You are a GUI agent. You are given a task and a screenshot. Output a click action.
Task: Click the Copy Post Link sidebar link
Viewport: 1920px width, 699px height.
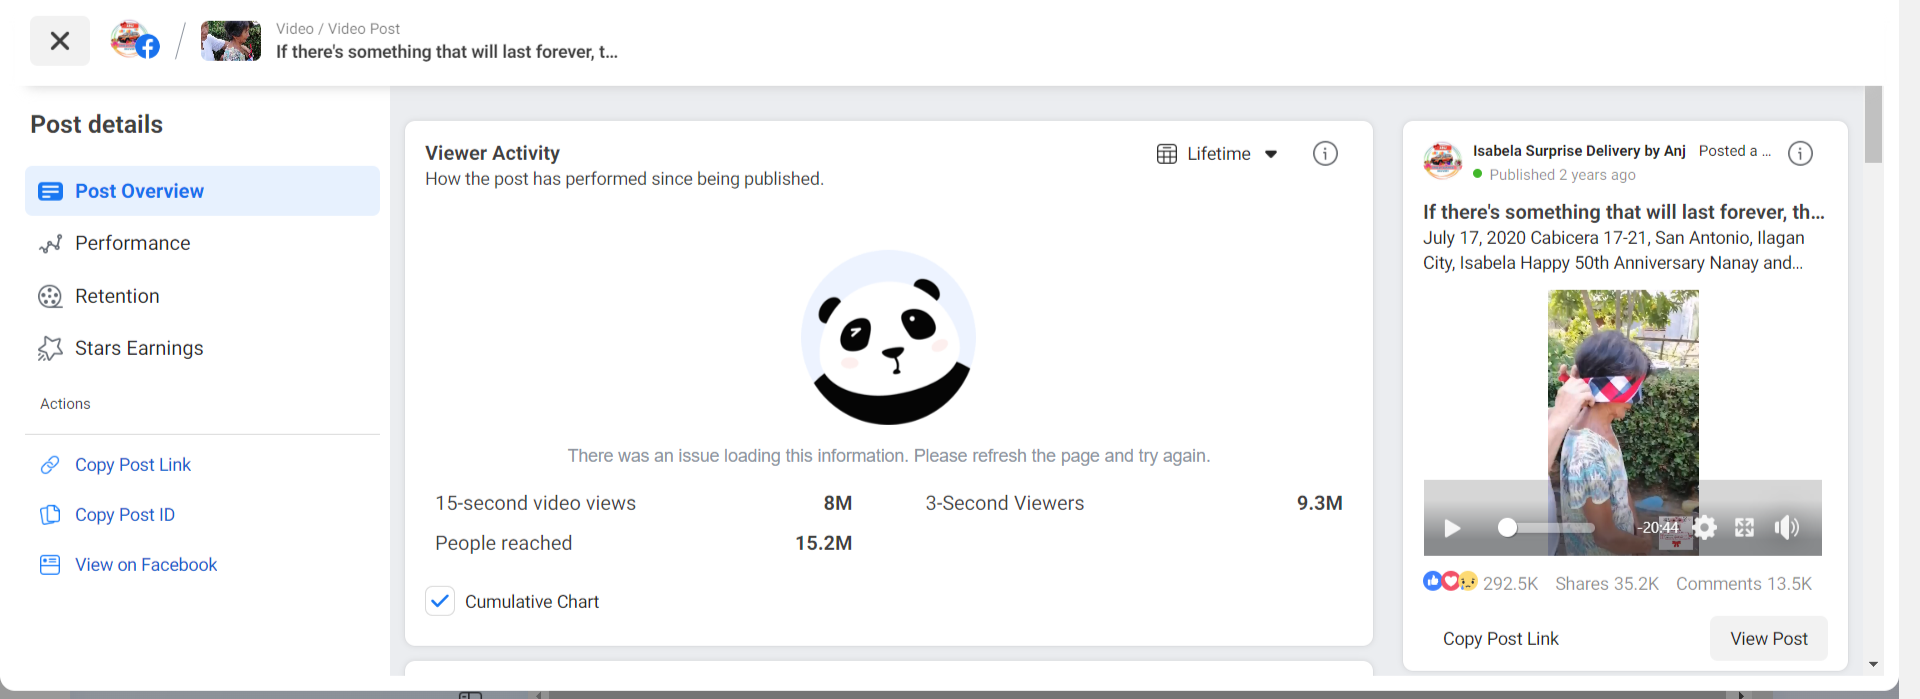[x=133, y=465]
